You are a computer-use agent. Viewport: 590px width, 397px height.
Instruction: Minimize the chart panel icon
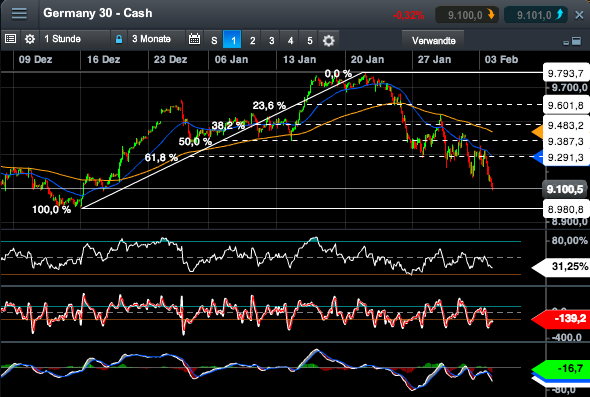click(566, 43)
